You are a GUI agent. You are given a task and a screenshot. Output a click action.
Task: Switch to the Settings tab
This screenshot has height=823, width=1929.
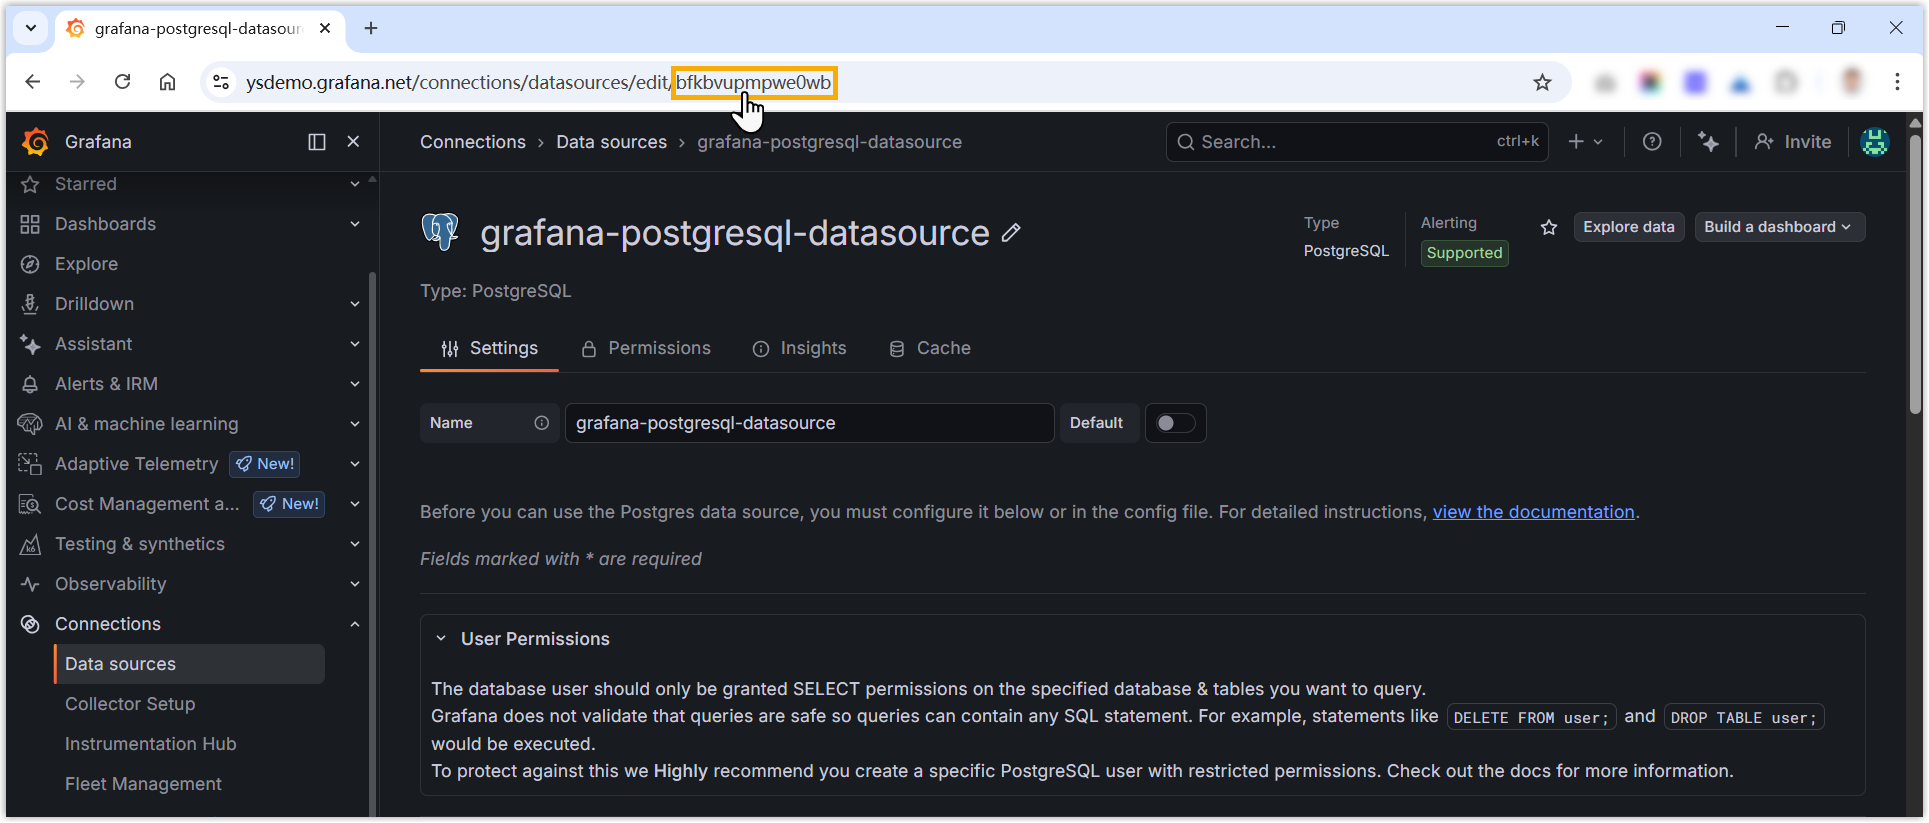point(489,348)
